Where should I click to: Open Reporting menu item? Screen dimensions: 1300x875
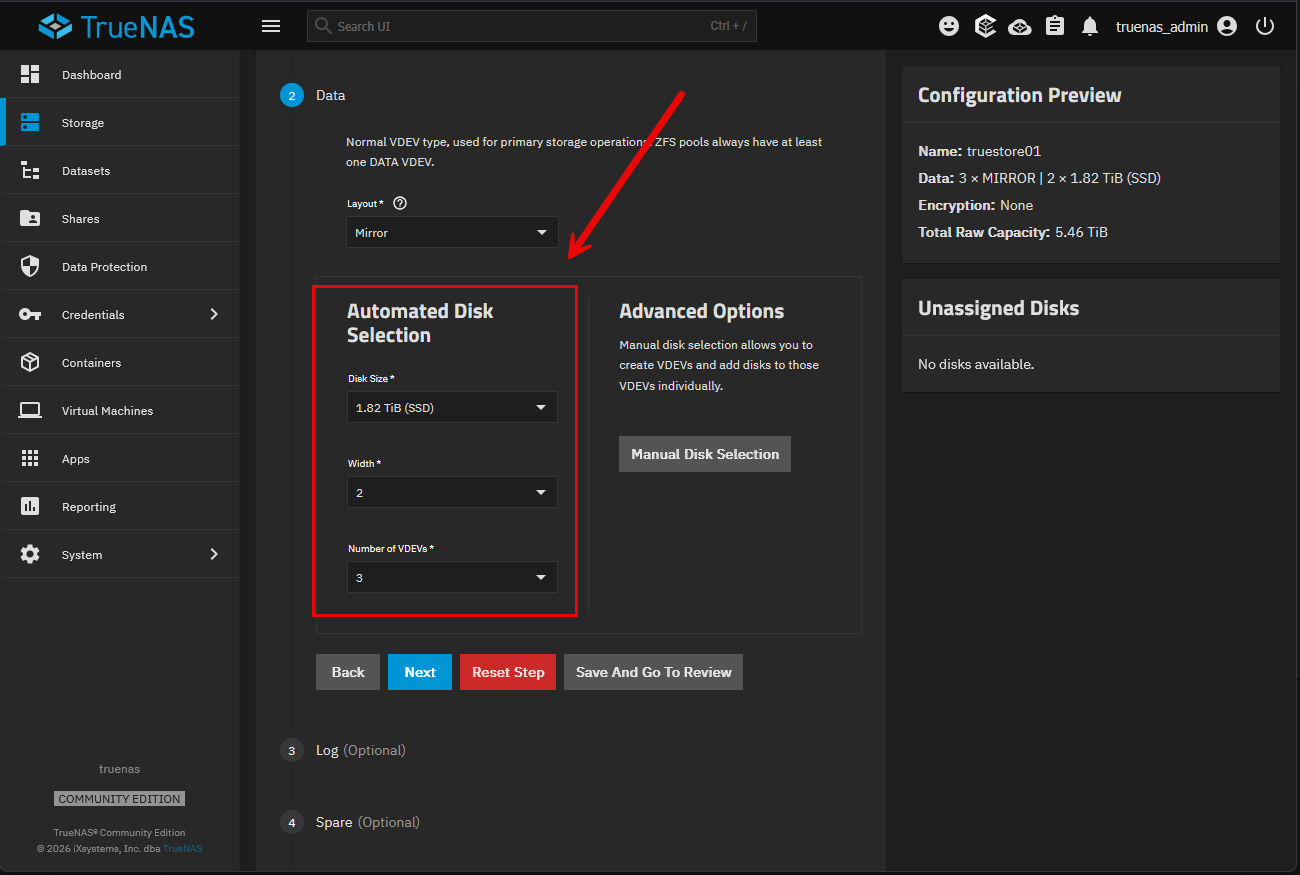120,506
